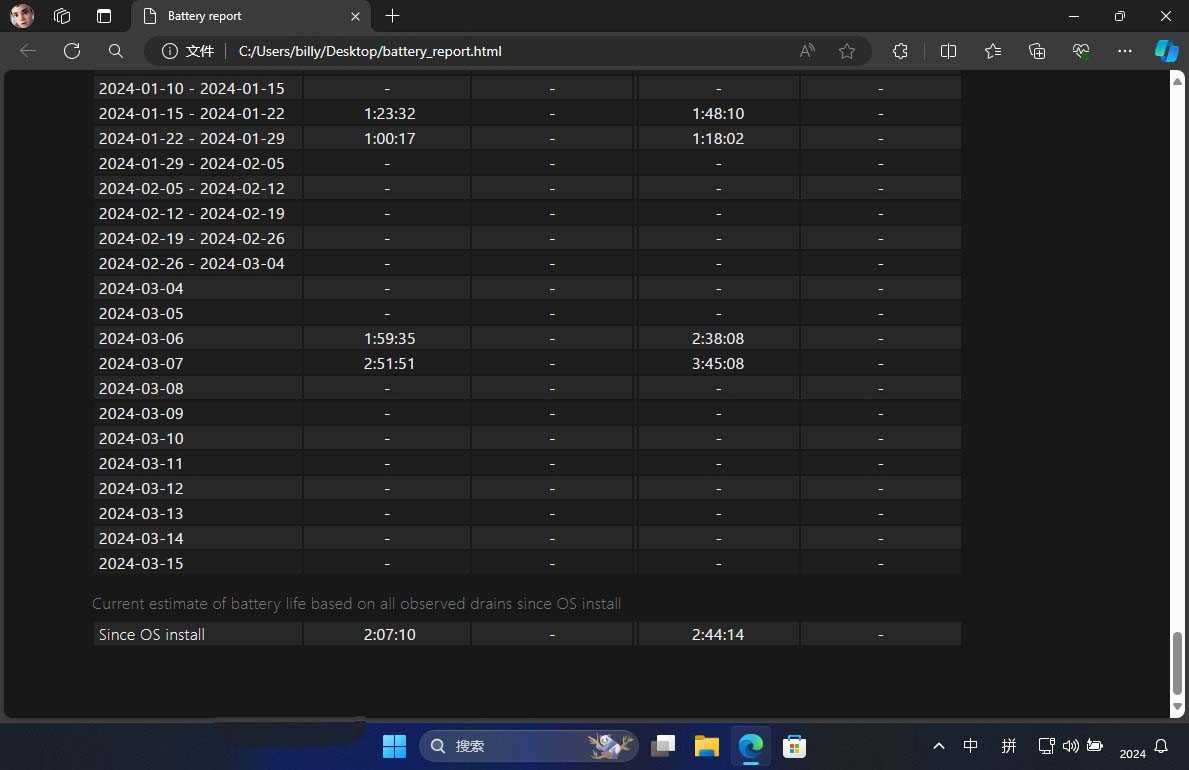
Task: Open a new browser tab
Action: 393,16
